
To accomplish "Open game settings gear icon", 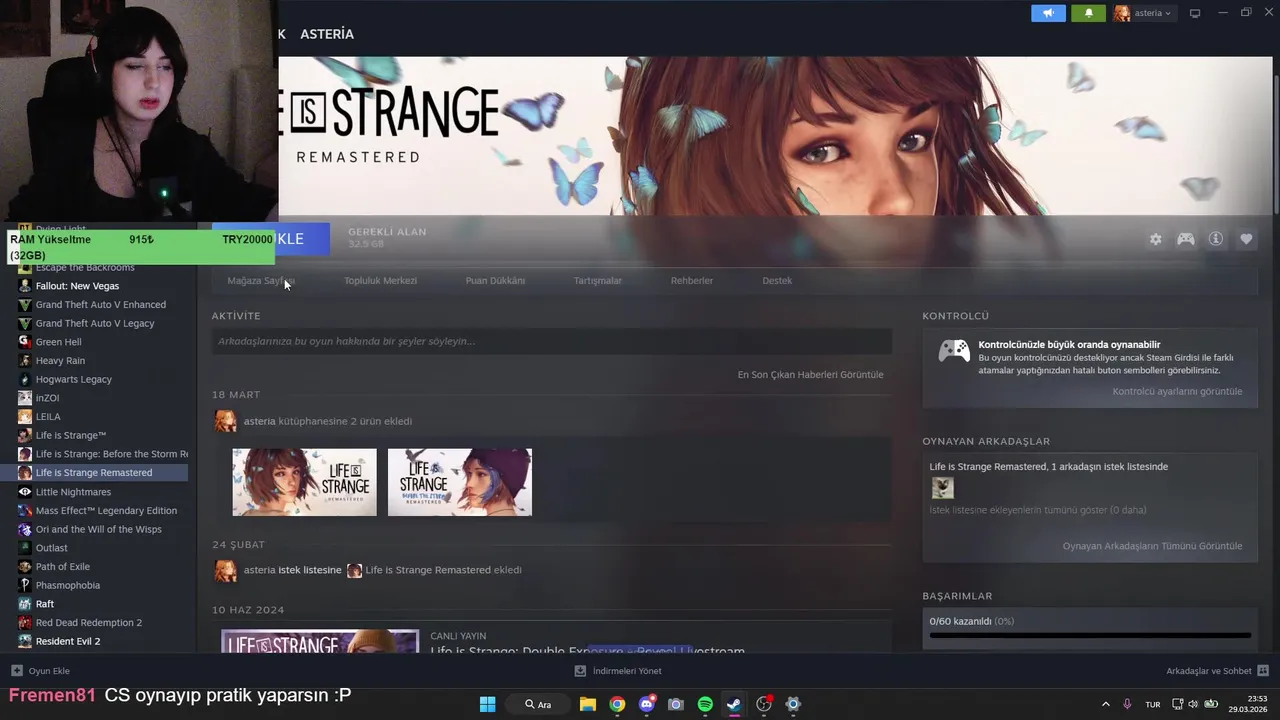I will [1156, 239].
